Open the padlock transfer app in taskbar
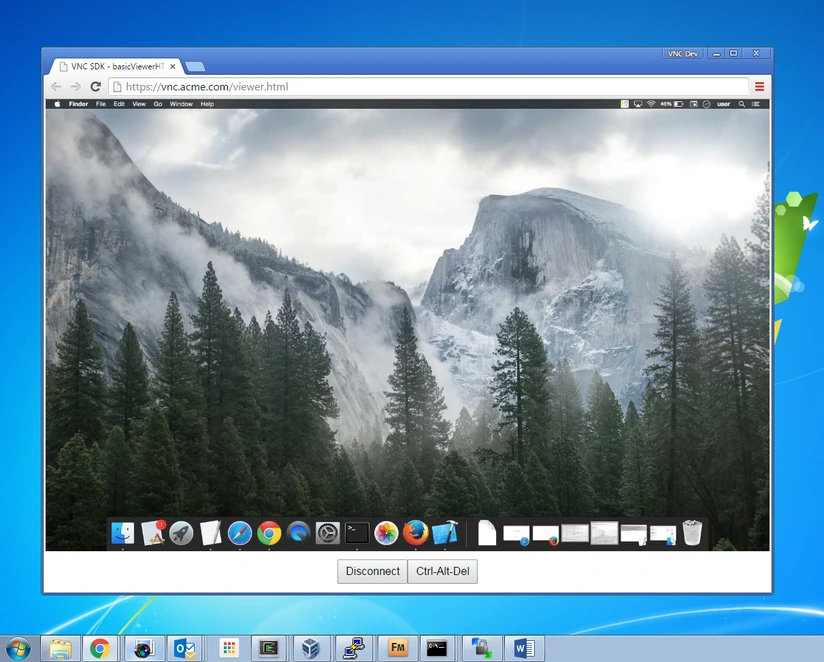 tap(481, 649)
